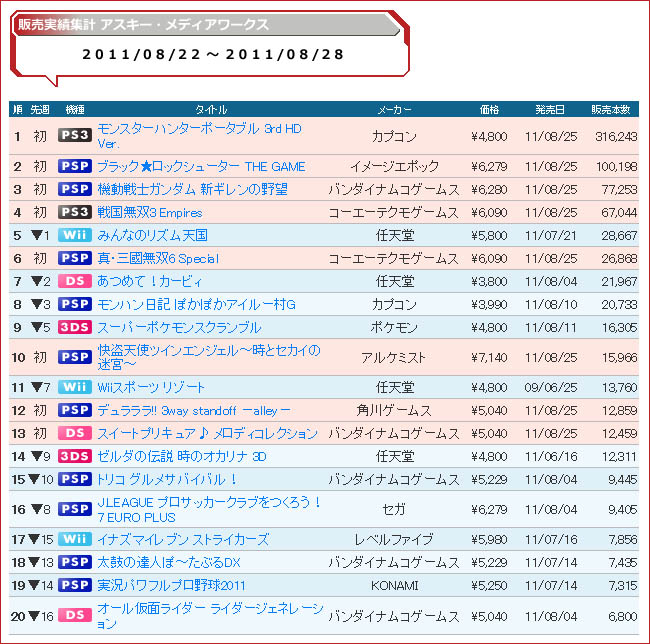Click the PSP badge for 太鼓の達人ぽ〜たぶるDX
Screen dimensions: 650x644
point(75,562)
